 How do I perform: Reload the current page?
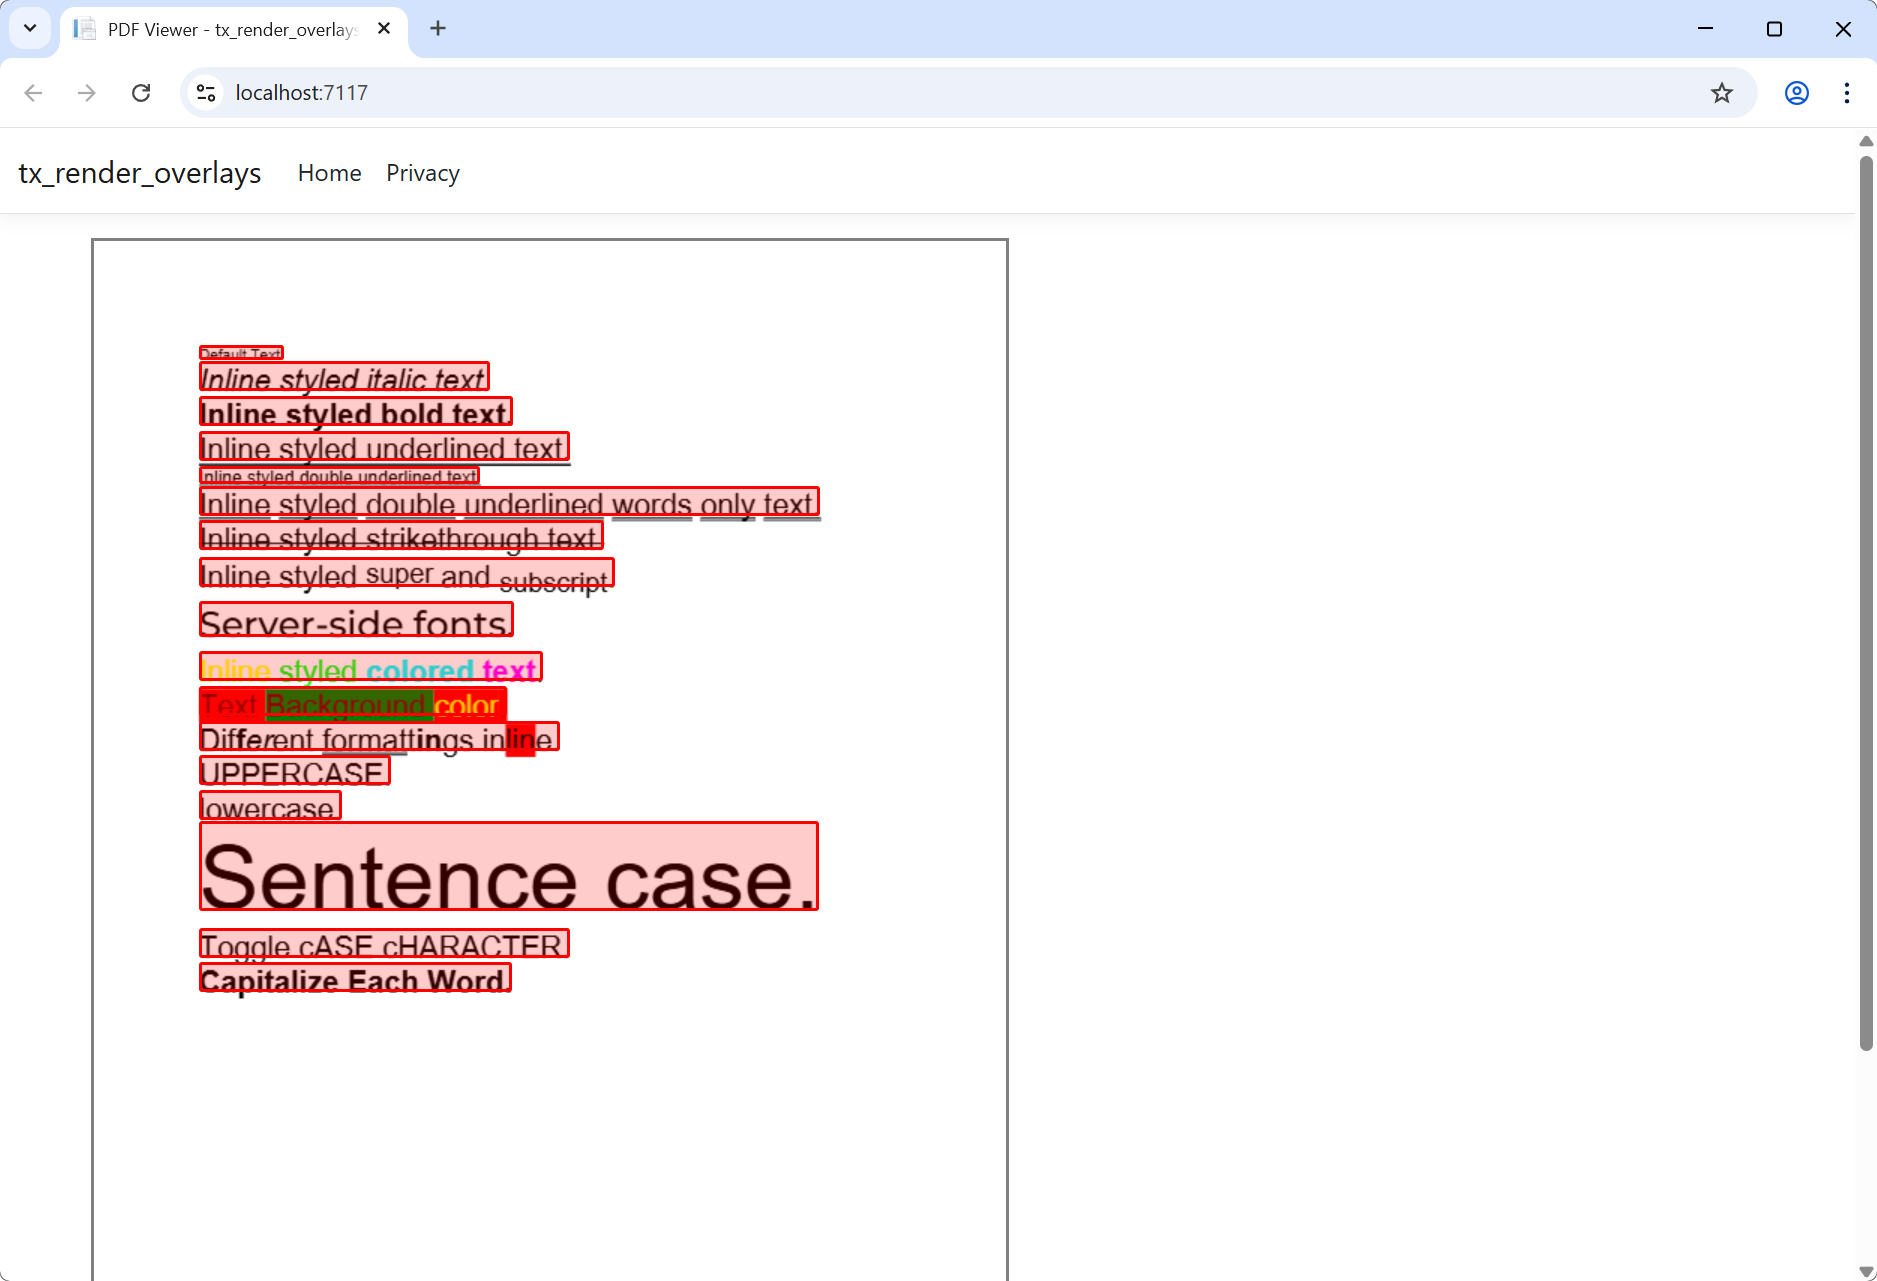point(141,92)
